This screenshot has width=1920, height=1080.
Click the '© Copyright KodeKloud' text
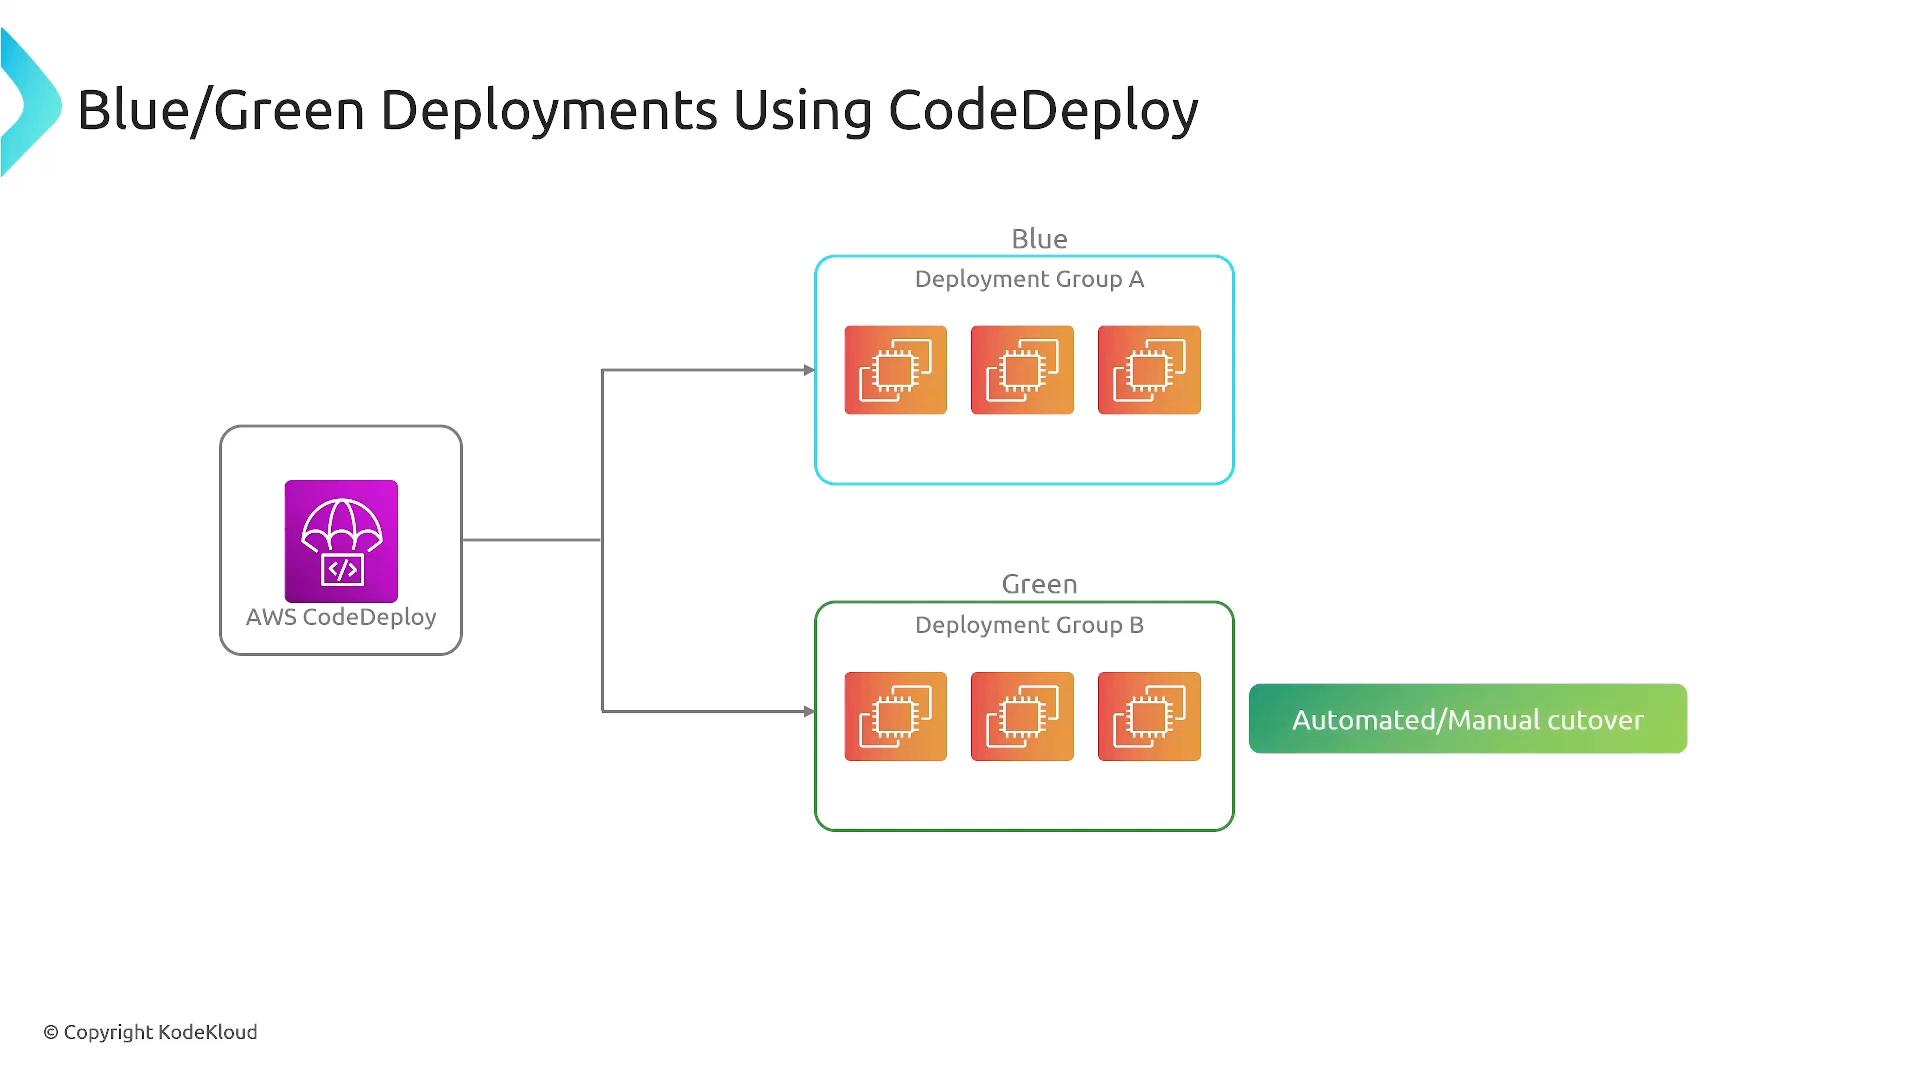click(x=150, y=1032)
